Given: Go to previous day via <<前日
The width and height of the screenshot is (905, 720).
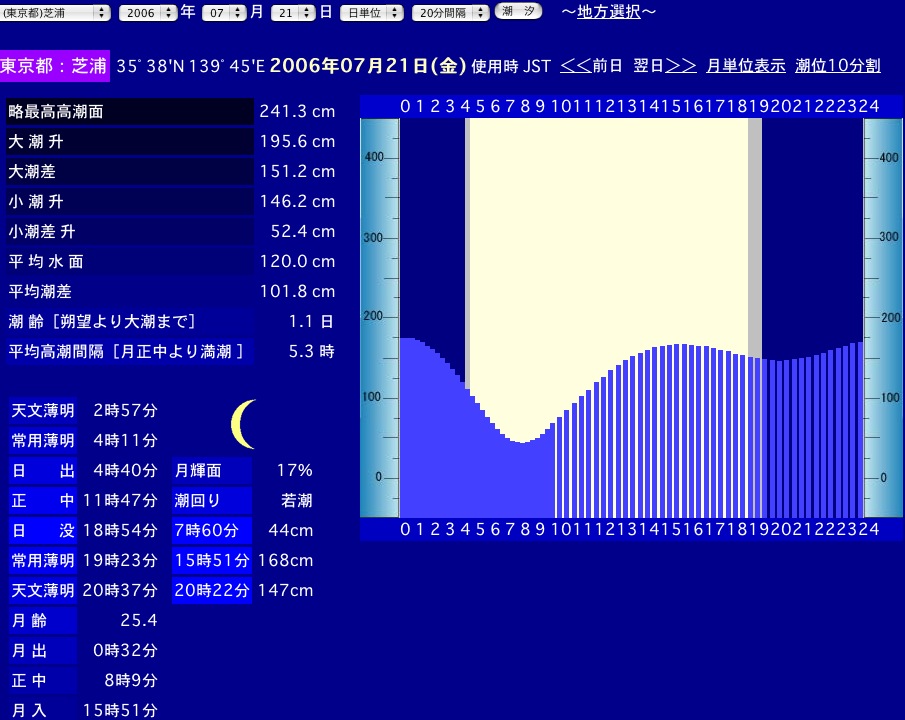Looking at the screenshot, I should [x=591, y=66].
